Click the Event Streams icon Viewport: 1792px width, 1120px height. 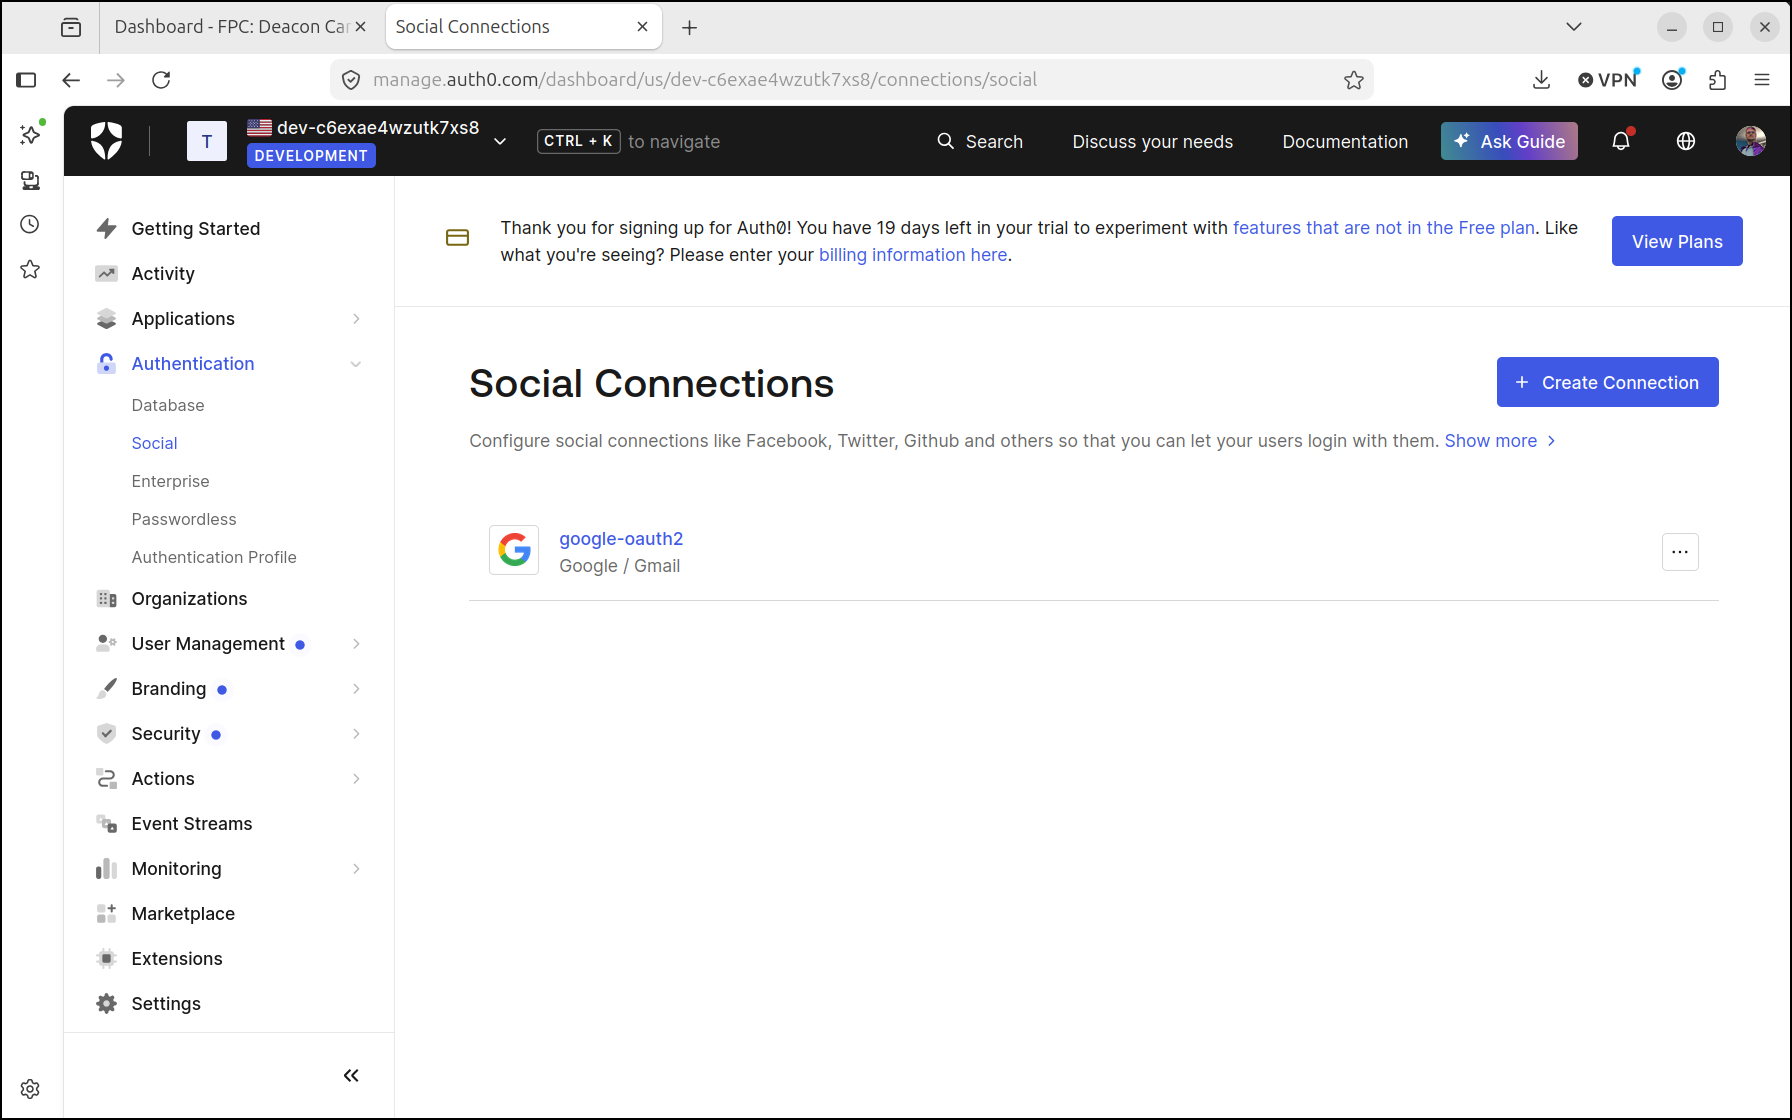click(107, 824)
